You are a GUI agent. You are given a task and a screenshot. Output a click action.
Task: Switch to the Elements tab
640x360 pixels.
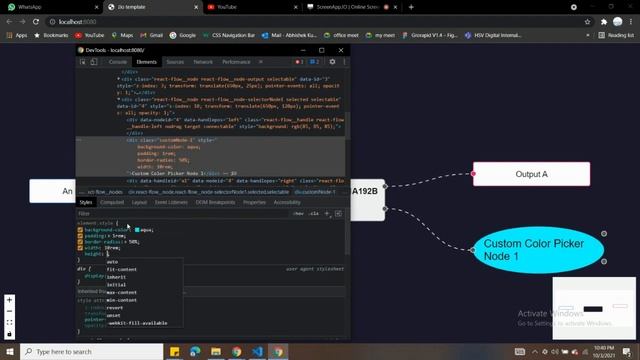(147, 62)
